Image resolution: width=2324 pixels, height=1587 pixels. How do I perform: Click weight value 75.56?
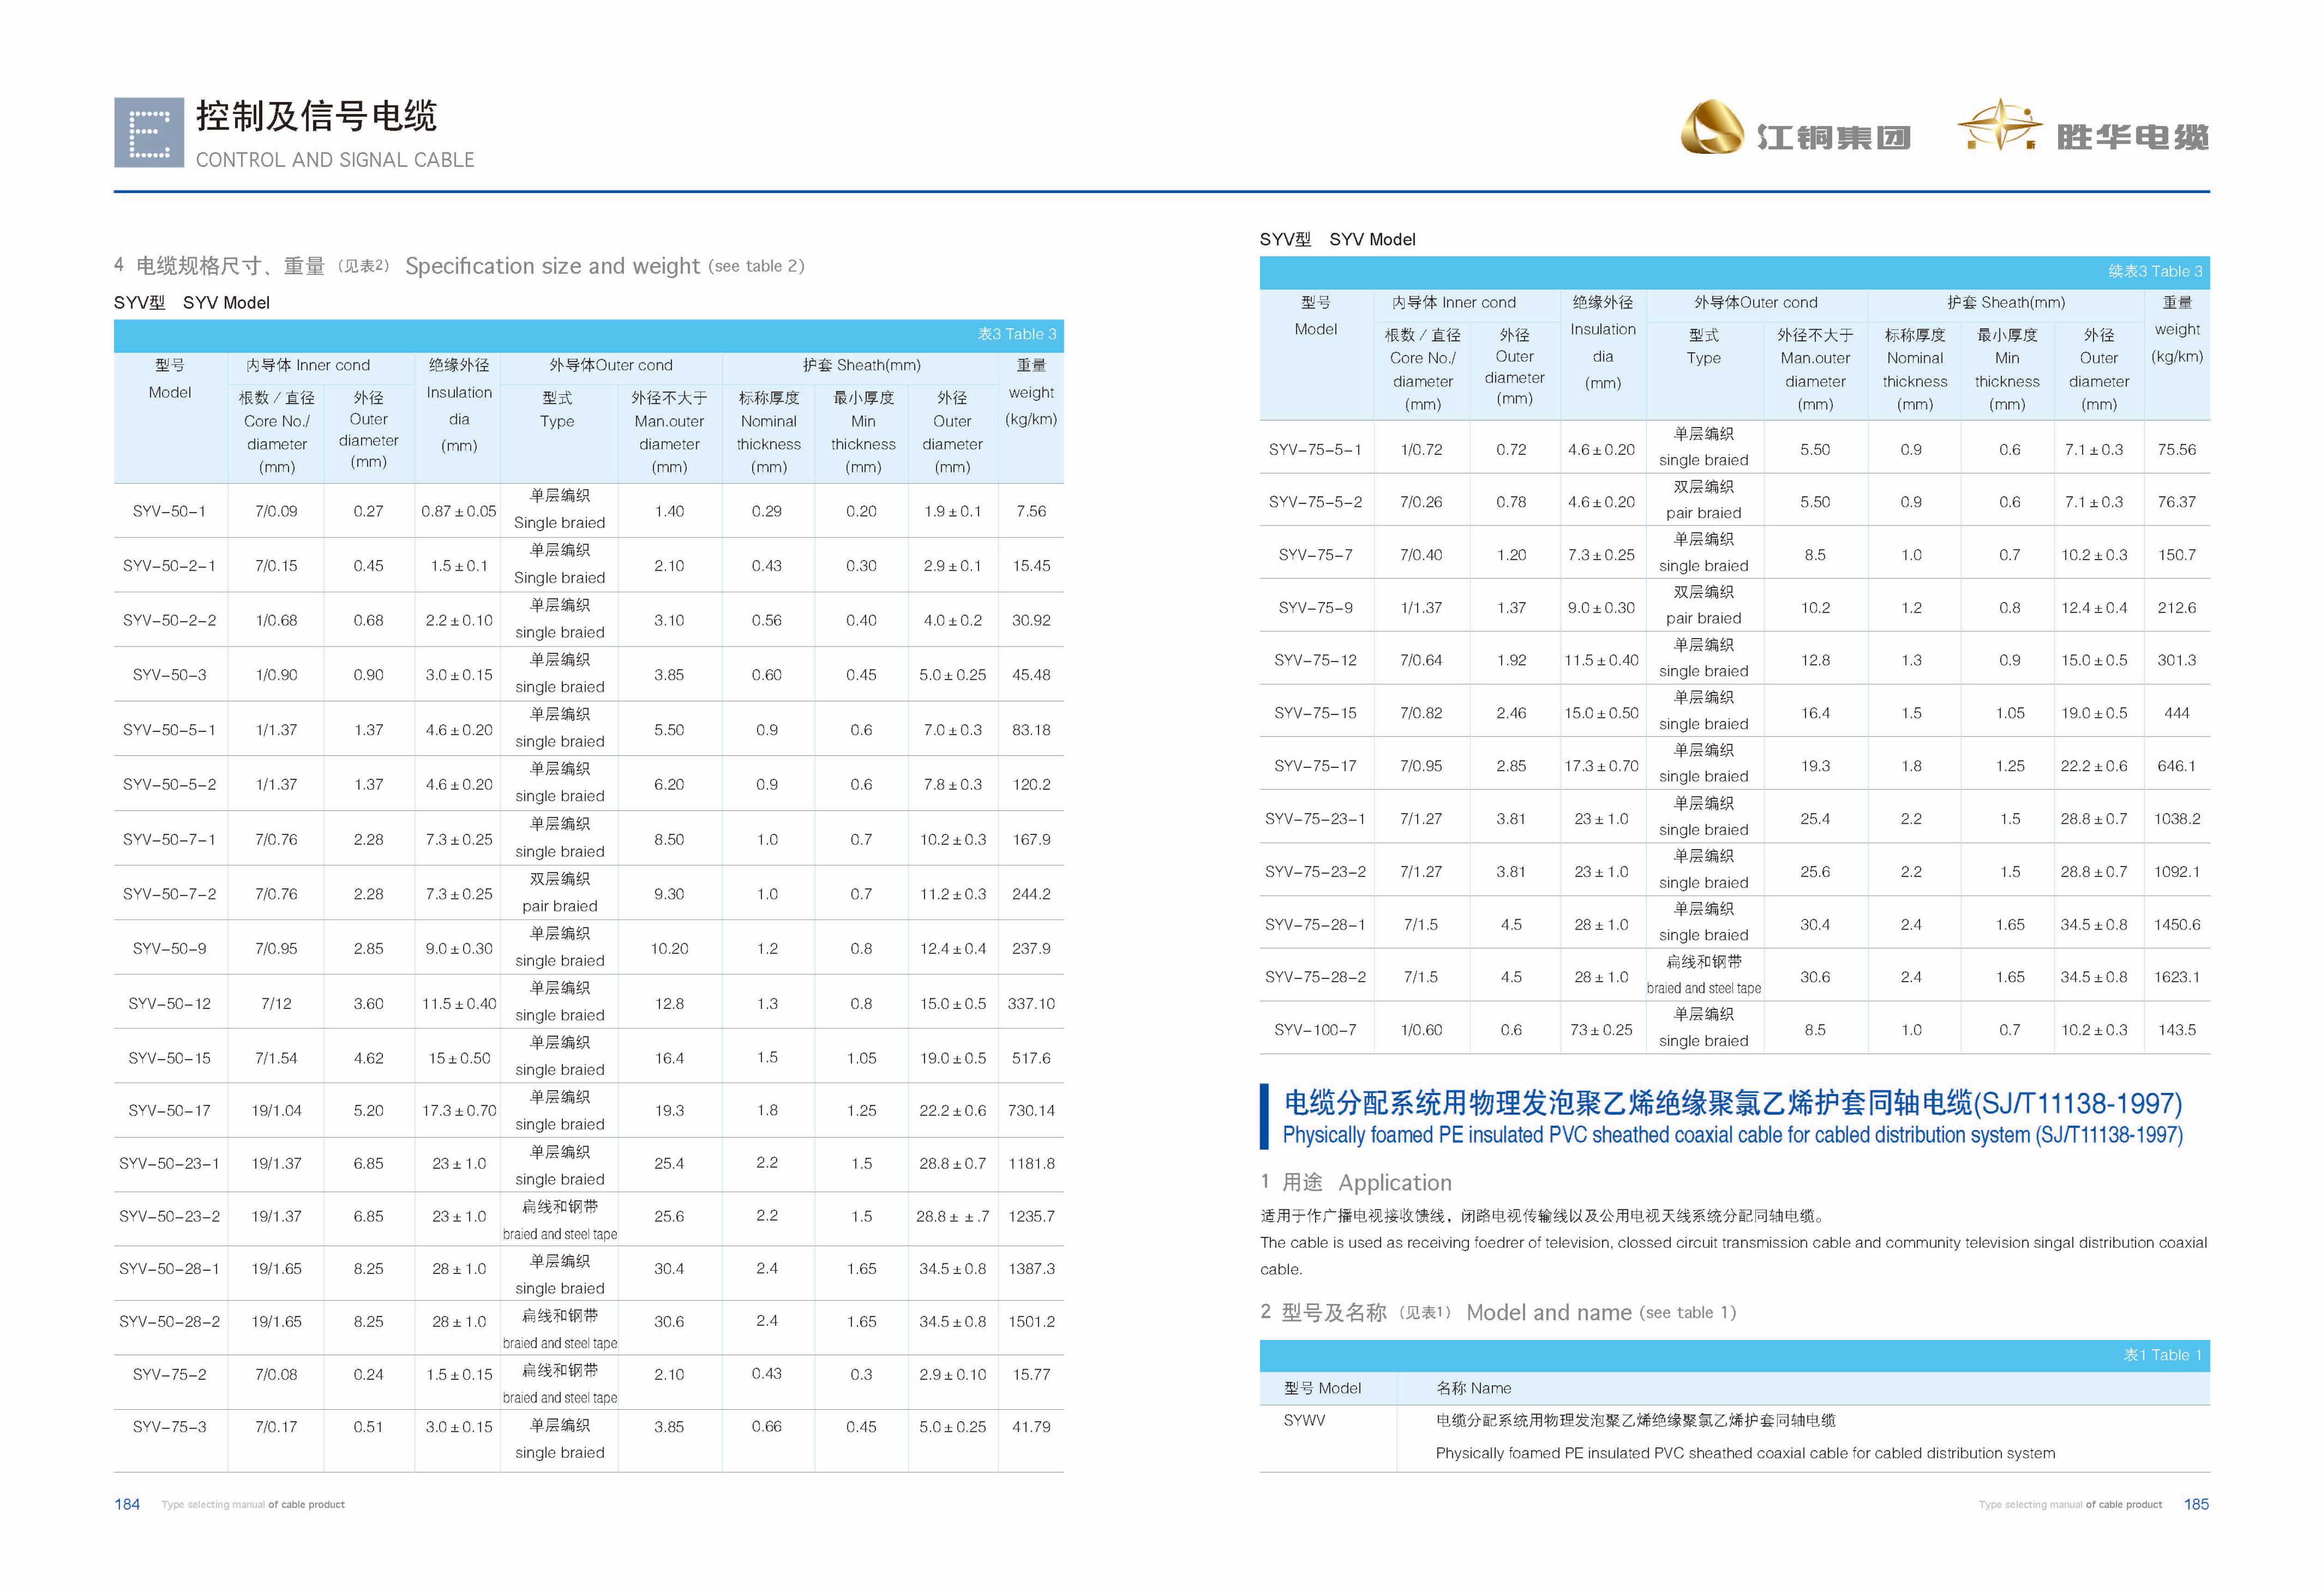[x=2177, y=450]
